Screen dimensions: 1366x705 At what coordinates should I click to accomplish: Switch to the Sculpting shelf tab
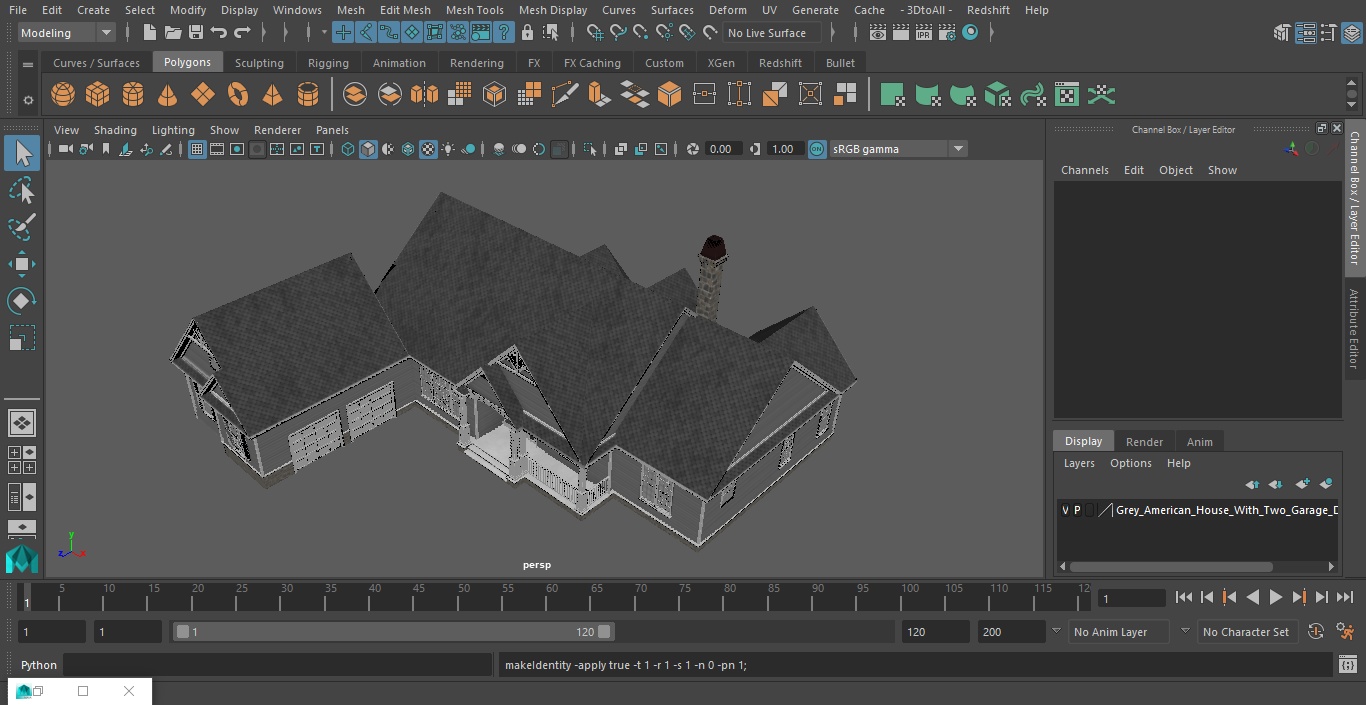259,63
